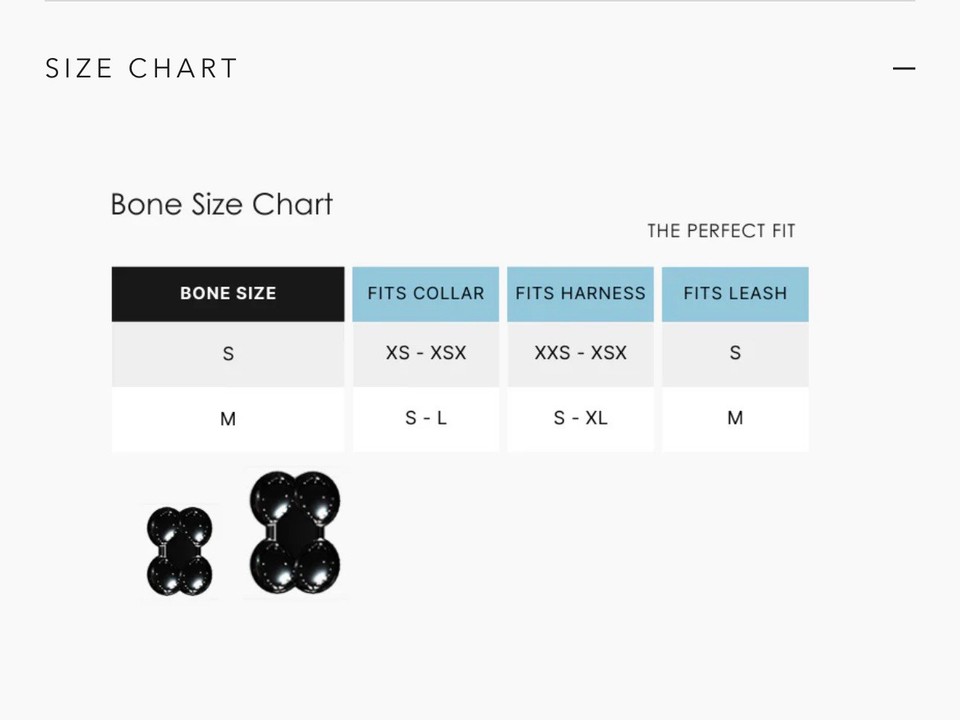Click THE PERFECT FIT text
The height and width of the screenshot is (720, 960).
point(721,231)
